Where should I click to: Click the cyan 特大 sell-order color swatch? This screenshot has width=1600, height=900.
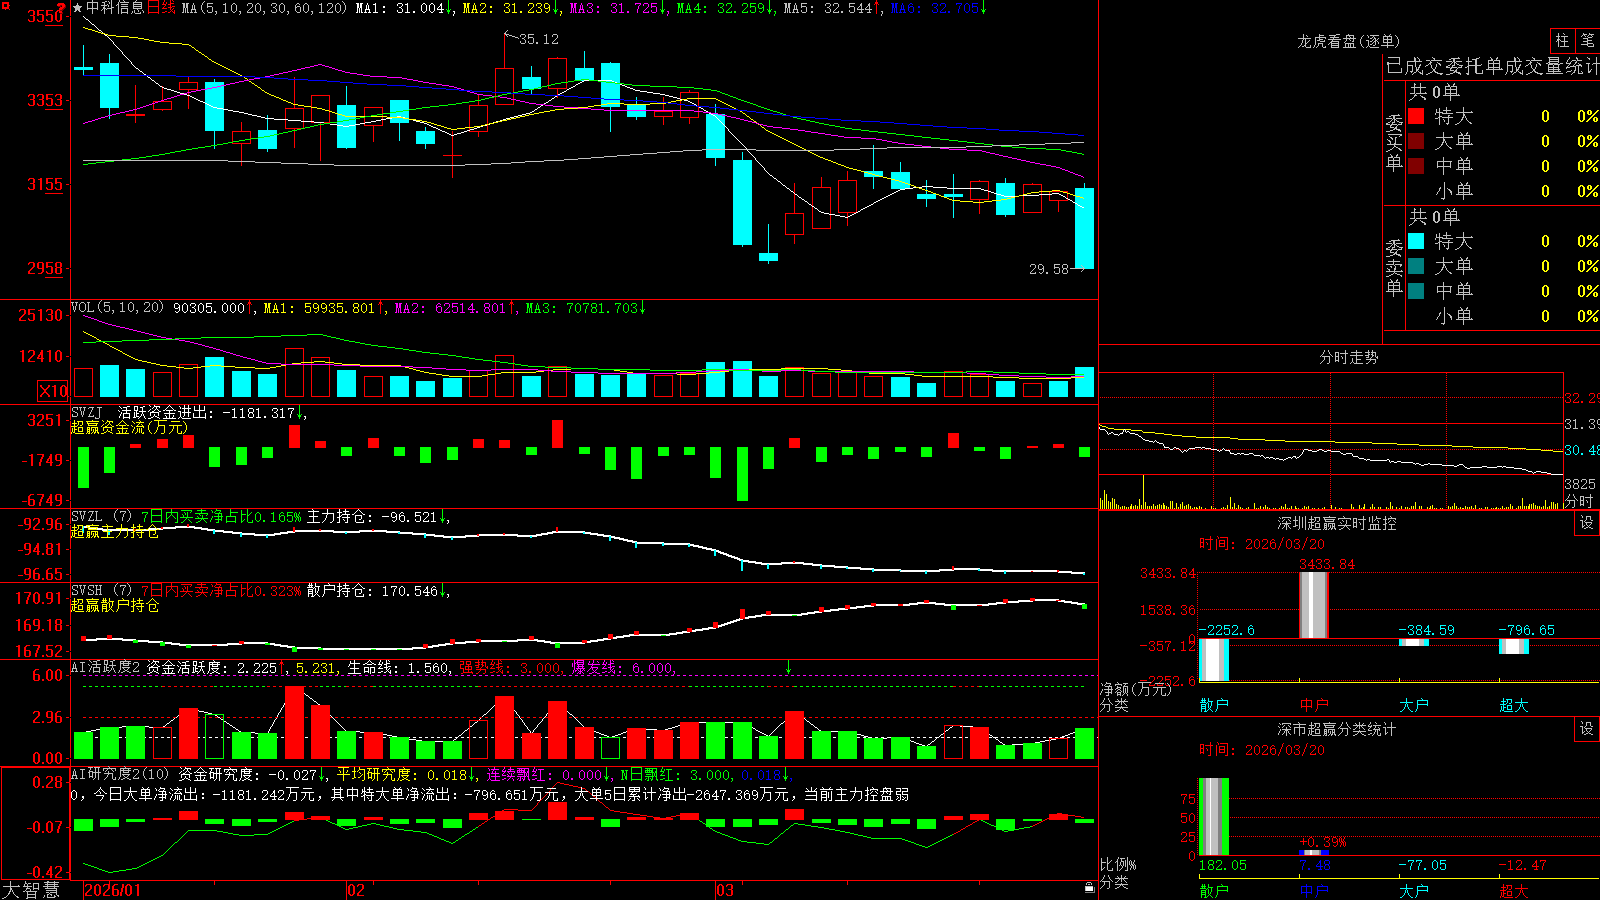click(x=1416, y=241)
